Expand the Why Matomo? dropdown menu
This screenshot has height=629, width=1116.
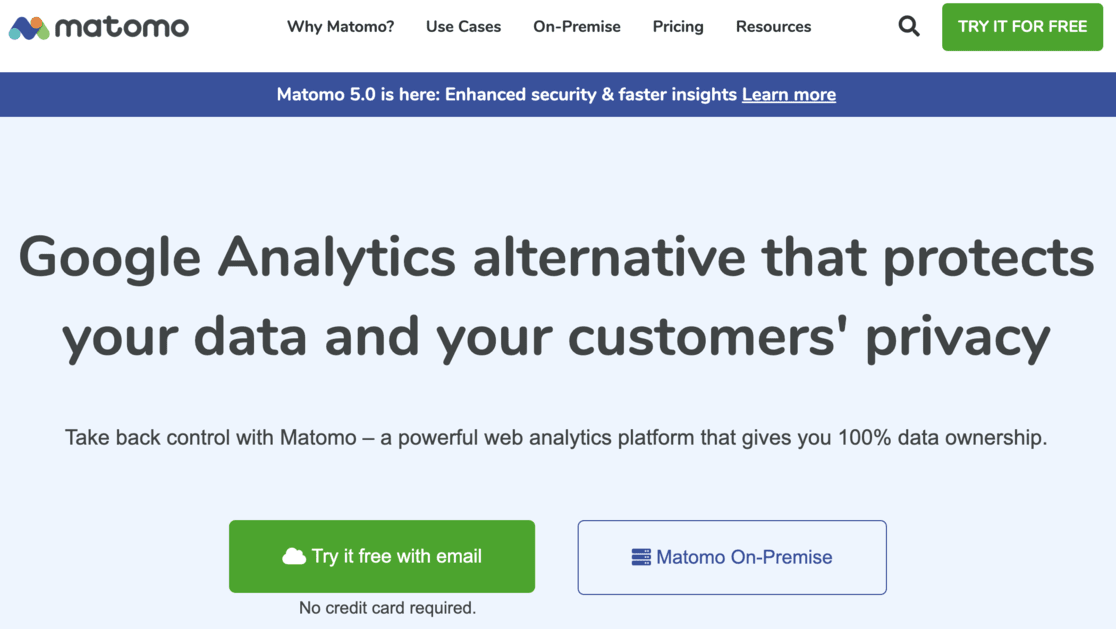pos(340,27)
